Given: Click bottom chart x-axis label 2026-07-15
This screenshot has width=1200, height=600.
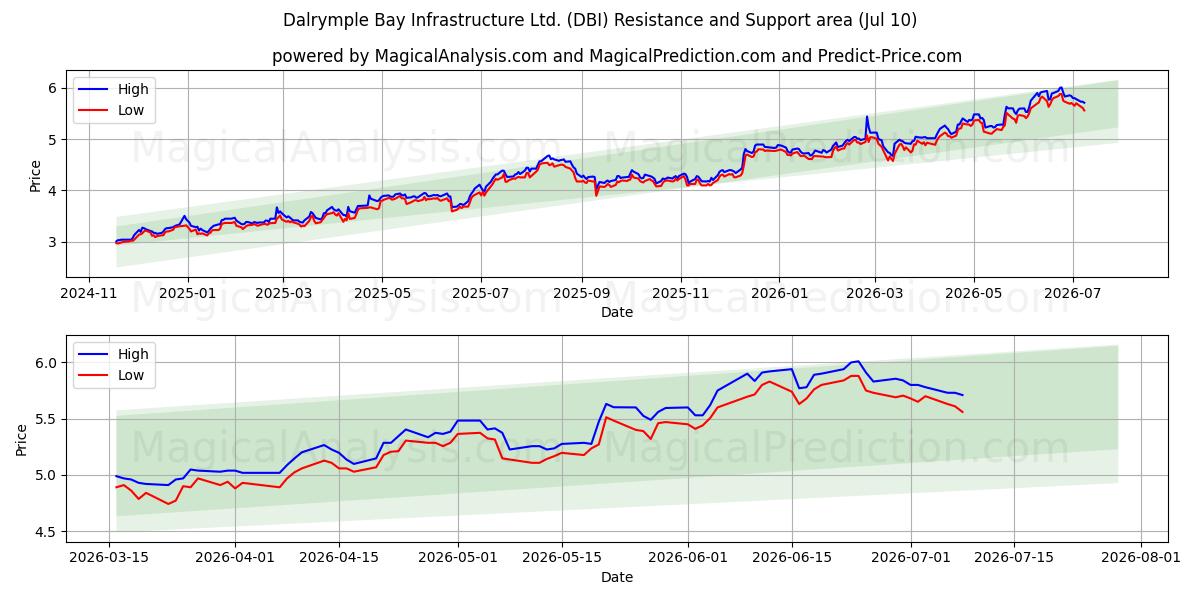Looking at the screenshot, I should coord(1016,558).
